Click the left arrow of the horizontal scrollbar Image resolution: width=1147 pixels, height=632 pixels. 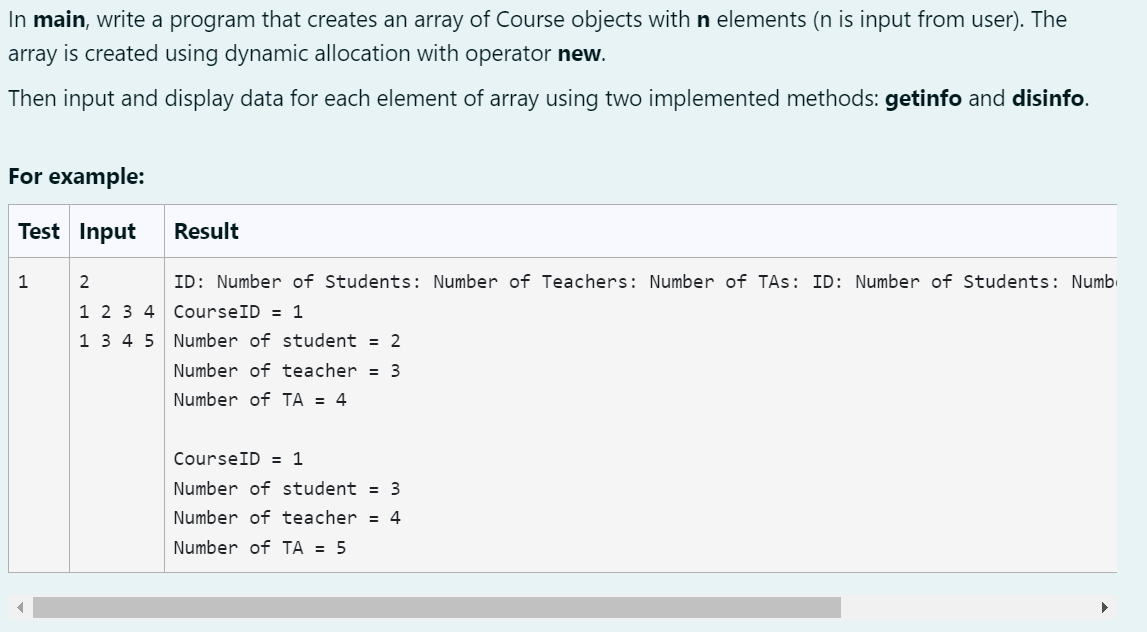17,608
